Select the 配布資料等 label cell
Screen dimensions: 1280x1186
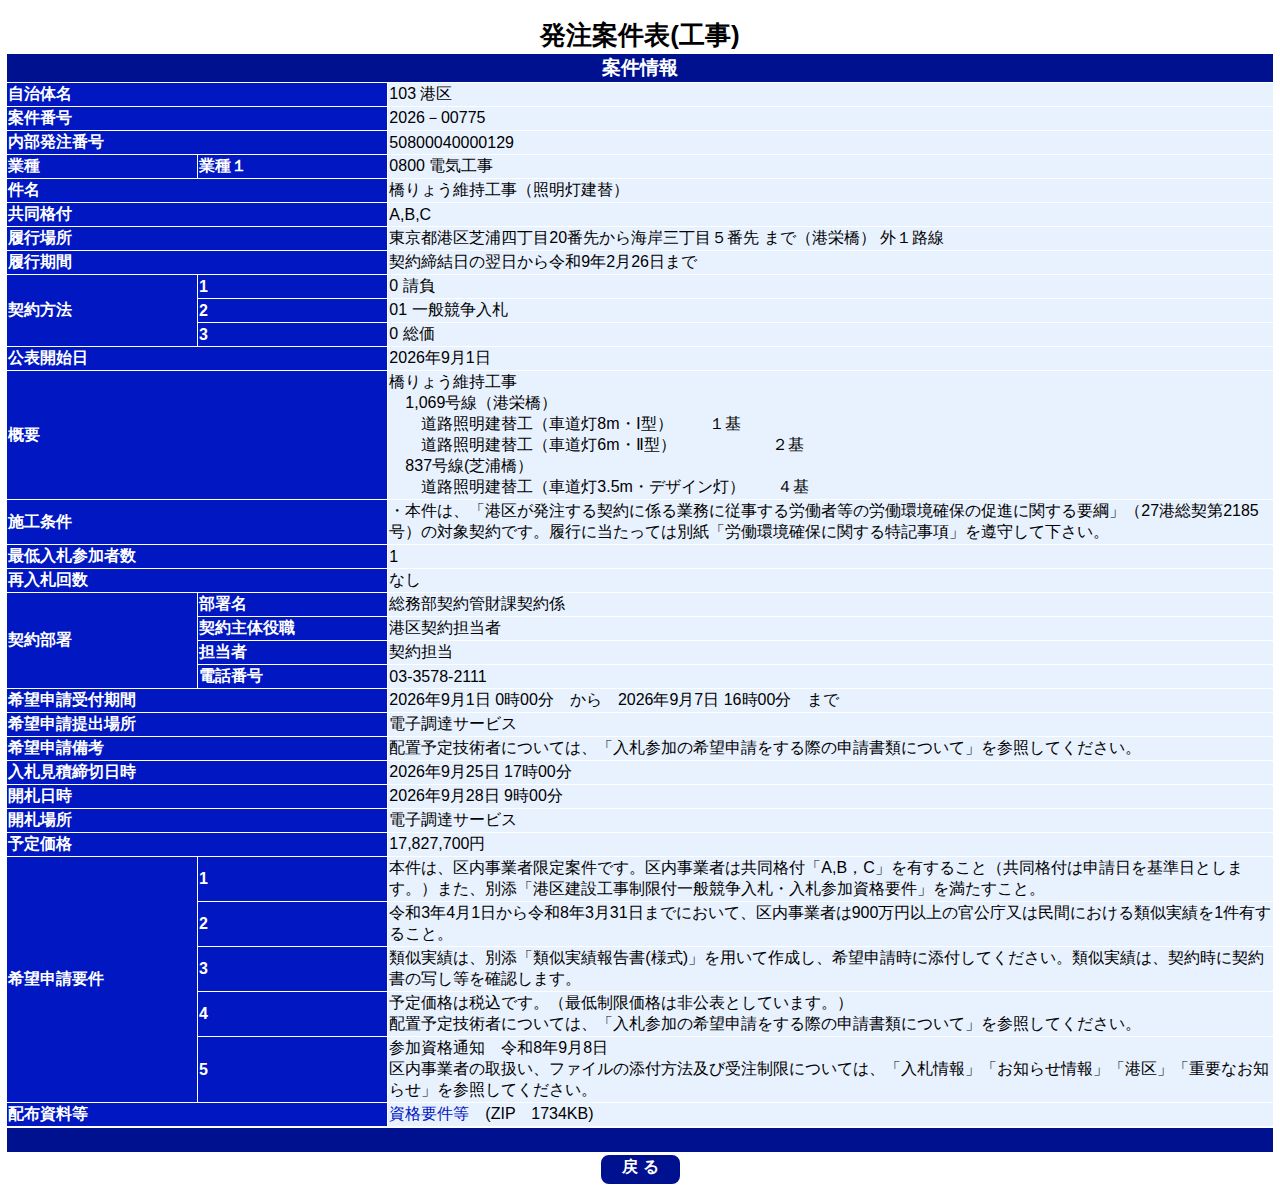tap(196, 1114)
